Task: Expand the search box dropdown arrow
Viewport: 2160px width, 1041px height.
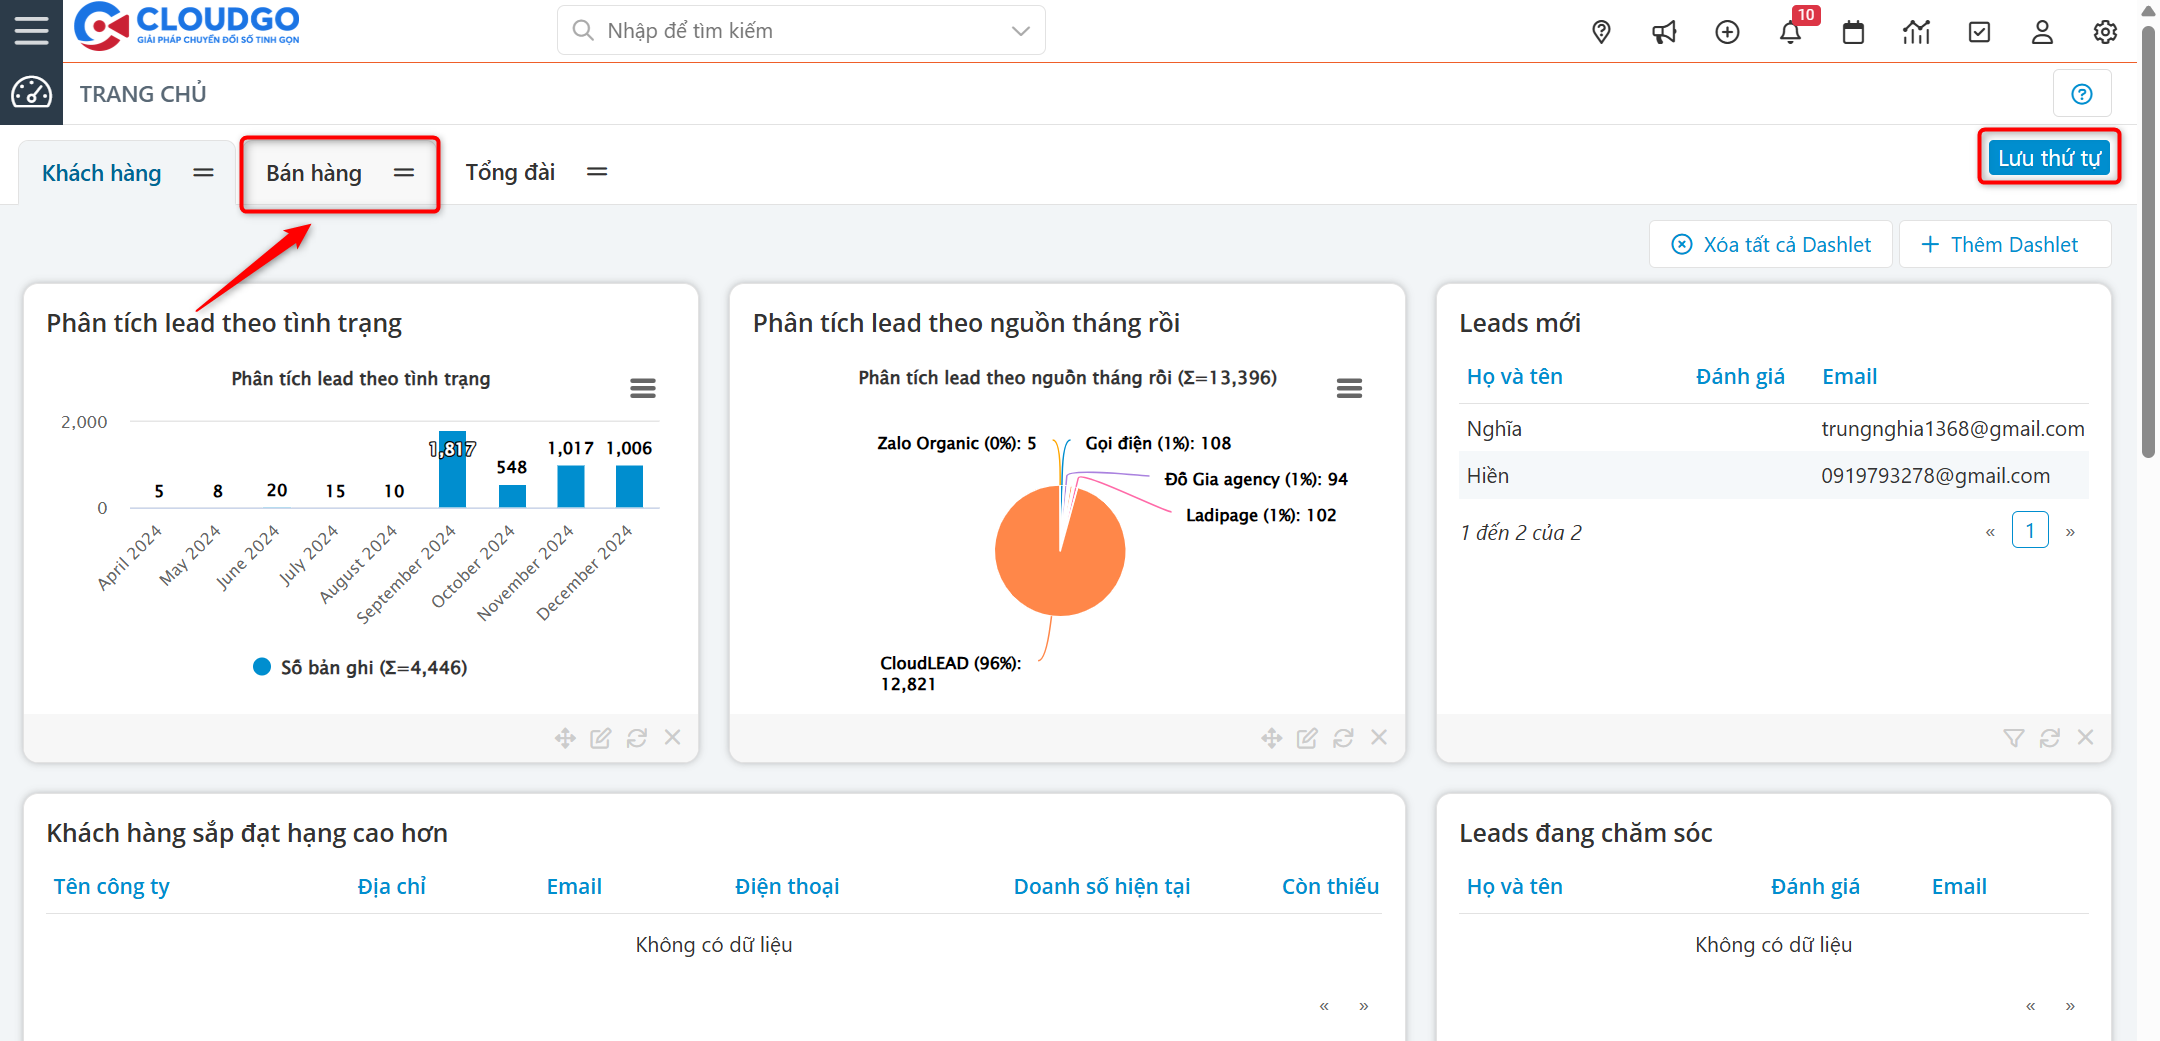Action: tap(1020, 31)
